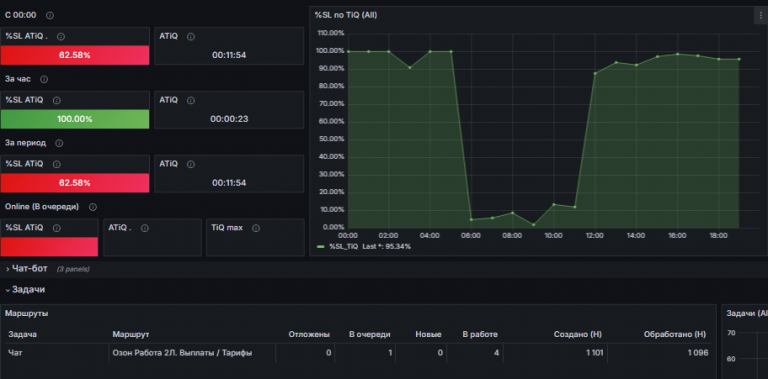This screenshot has height=379, width=768.
Task: Click 00:00:23 ATiQ value under За час
Action: tap(228, 119)
